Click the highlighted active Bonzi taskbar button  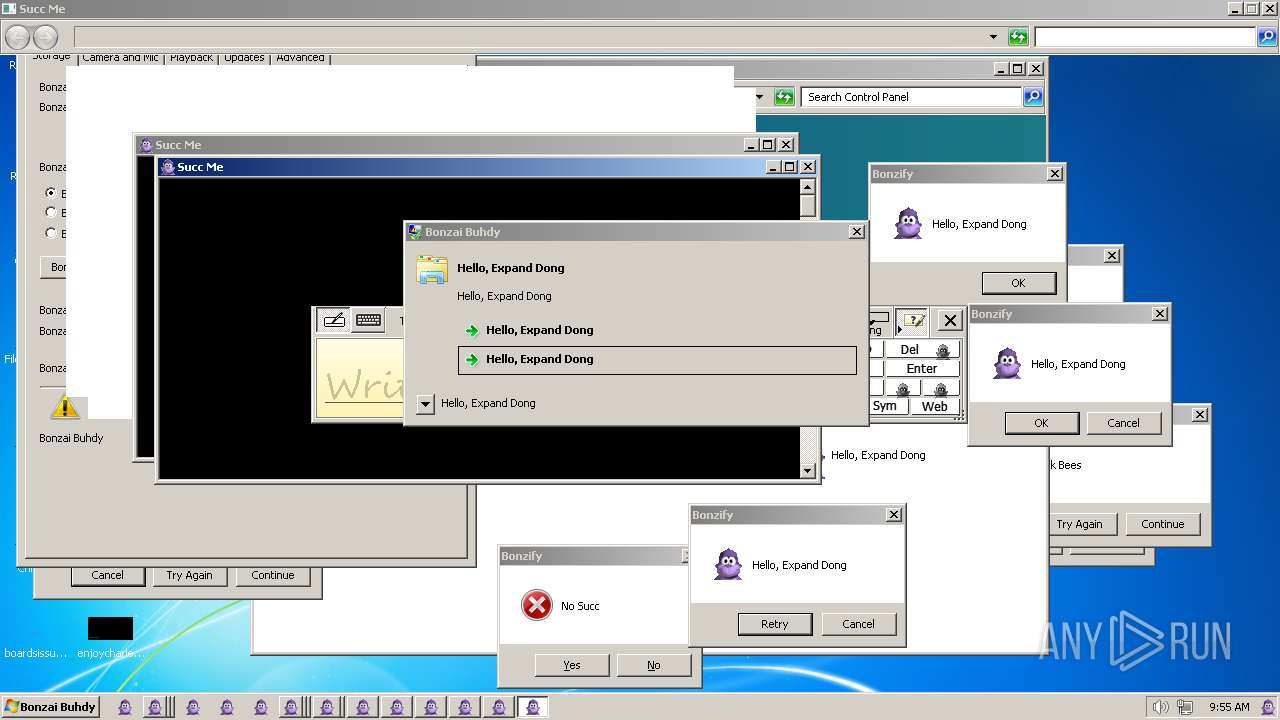click(x=532, y=707)
